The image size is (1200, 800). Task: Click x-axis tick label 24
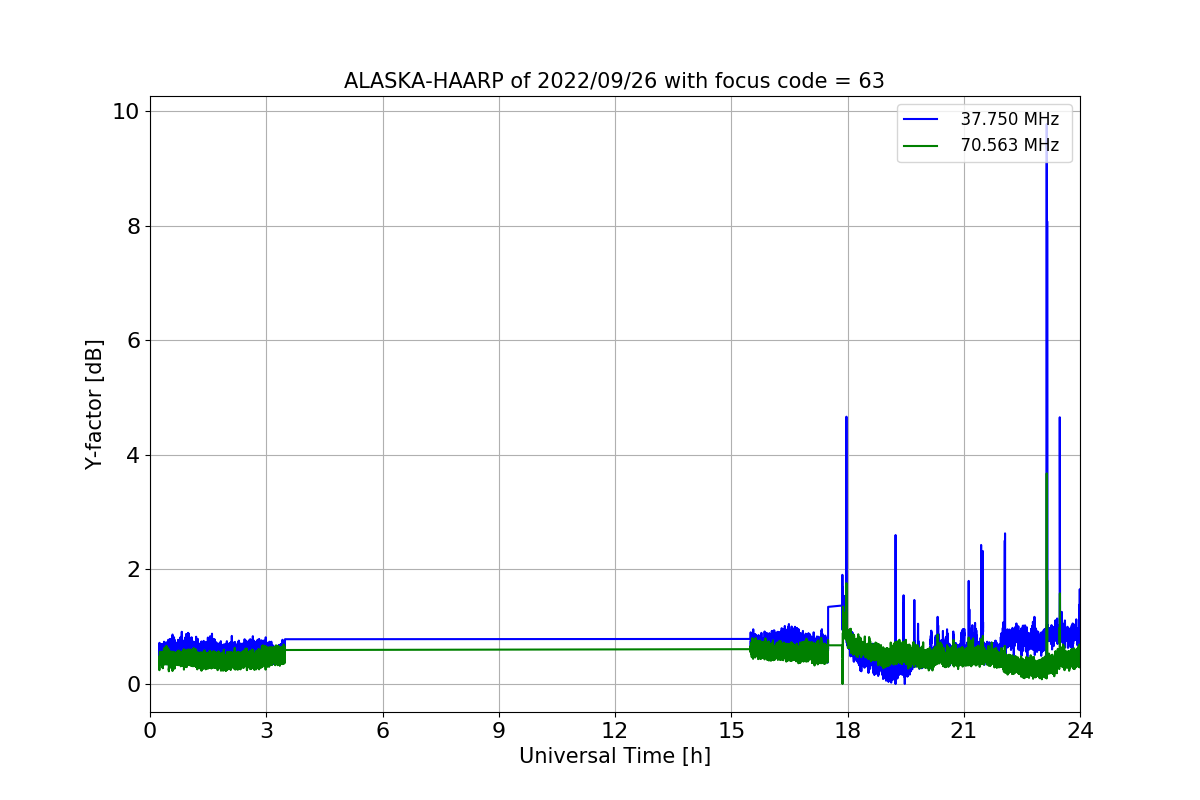pos(1079,731)
